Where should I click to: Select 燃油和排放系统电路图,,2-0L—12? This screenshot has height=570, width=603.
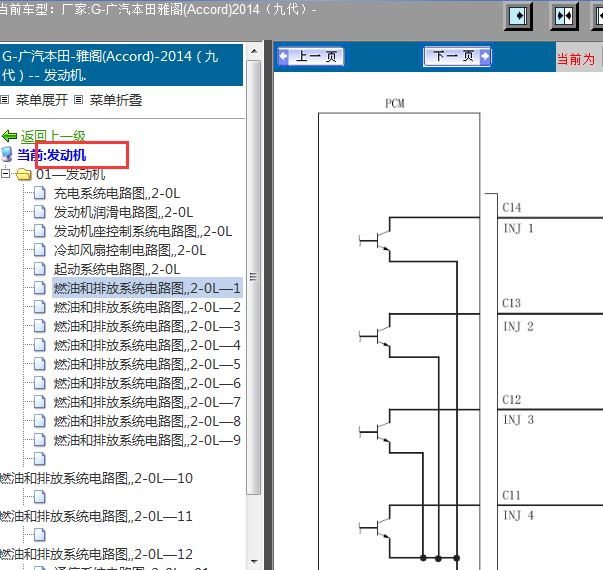pyautogui.click(x=96, y=554)
